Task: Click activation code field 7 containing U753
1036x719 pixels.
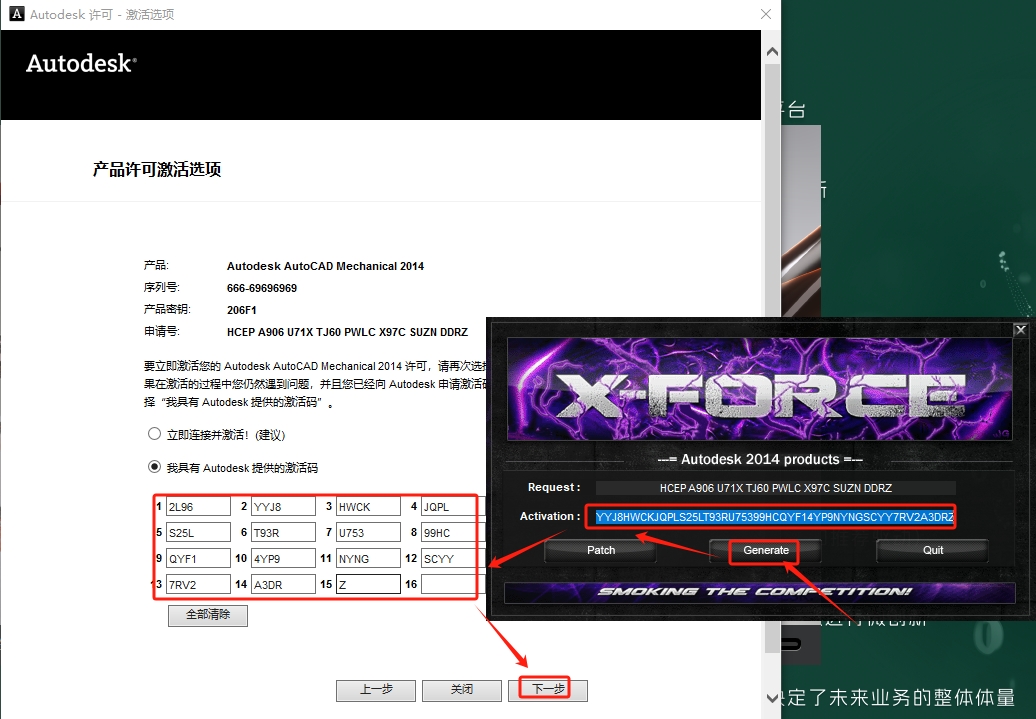Action: 368,532
